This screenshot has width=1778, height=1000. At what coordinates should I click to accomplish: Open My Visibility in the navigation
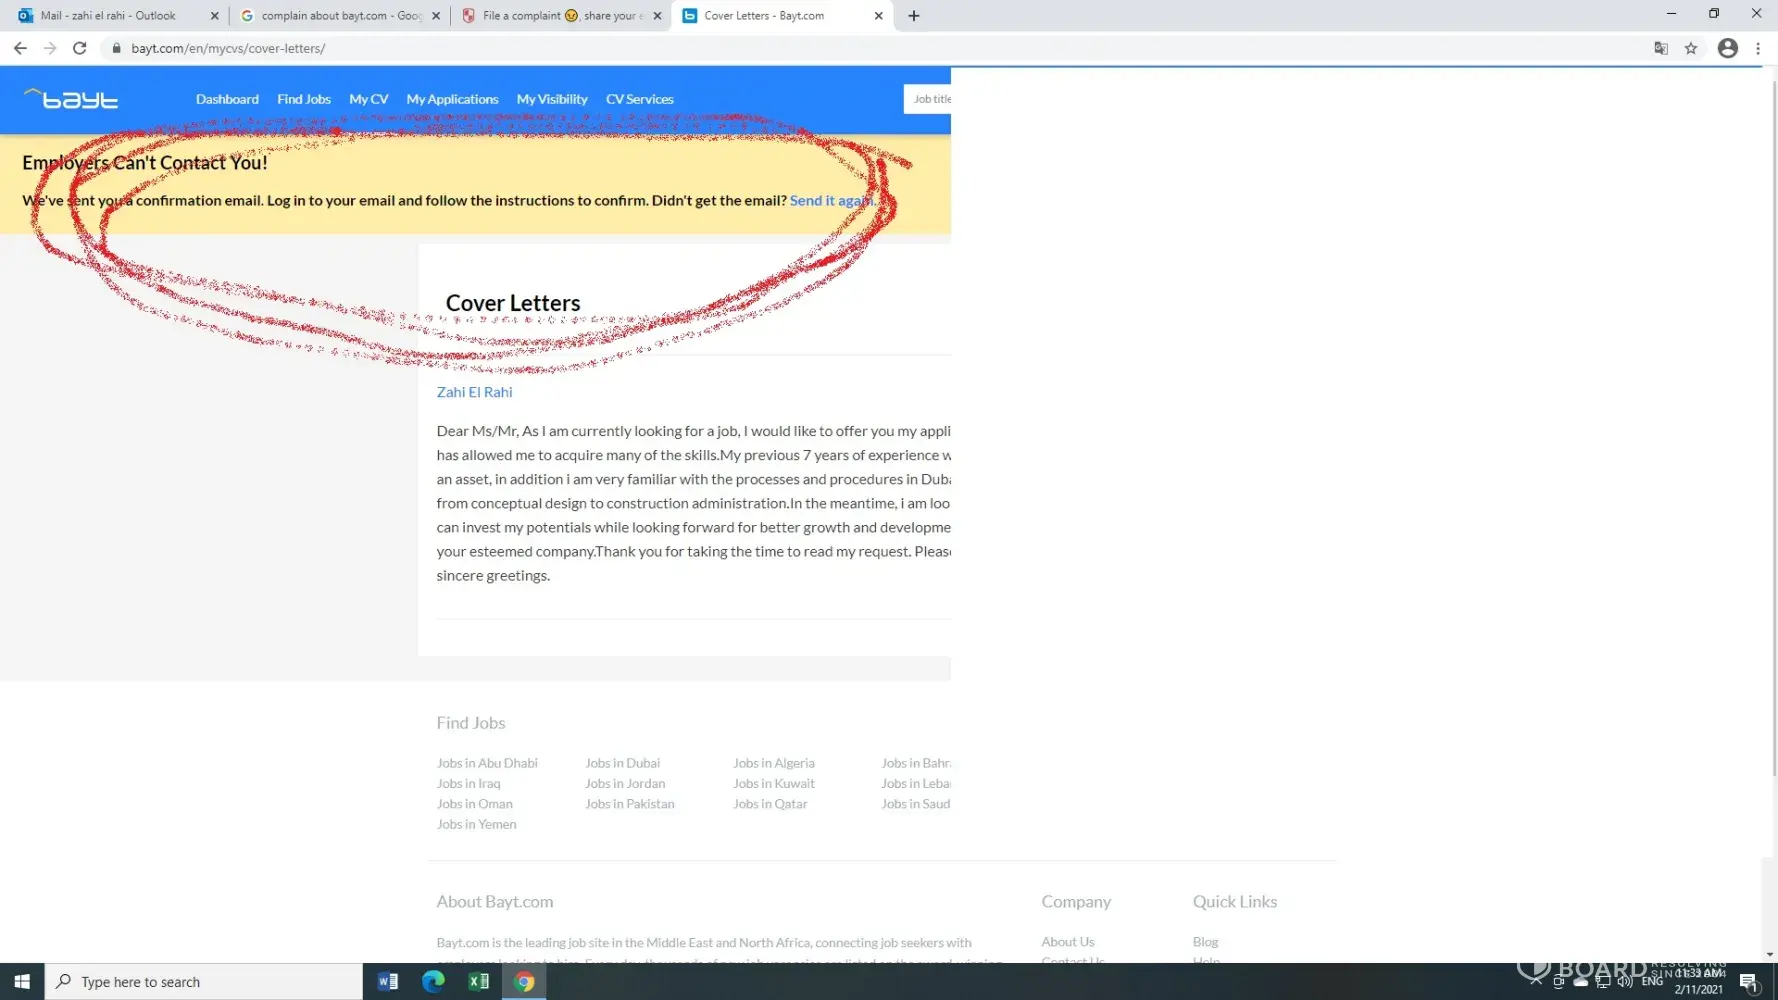coord(552,99)
